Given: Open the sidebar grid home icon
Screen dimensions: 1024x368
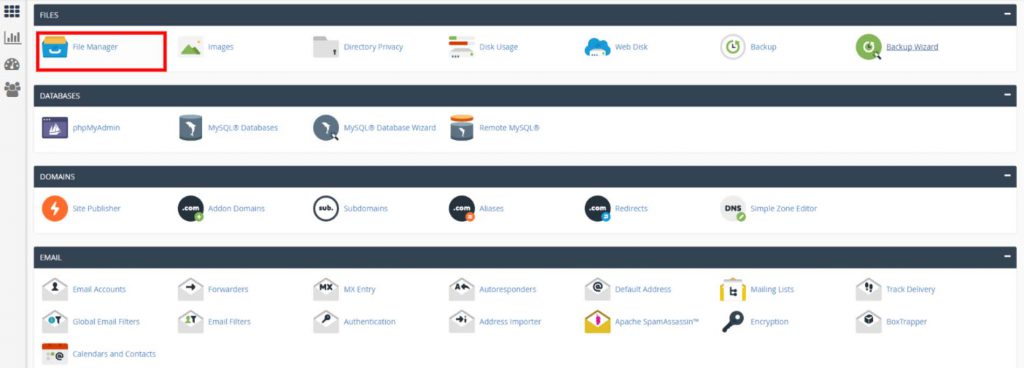Looking at the screenshot, I should 12,11.
